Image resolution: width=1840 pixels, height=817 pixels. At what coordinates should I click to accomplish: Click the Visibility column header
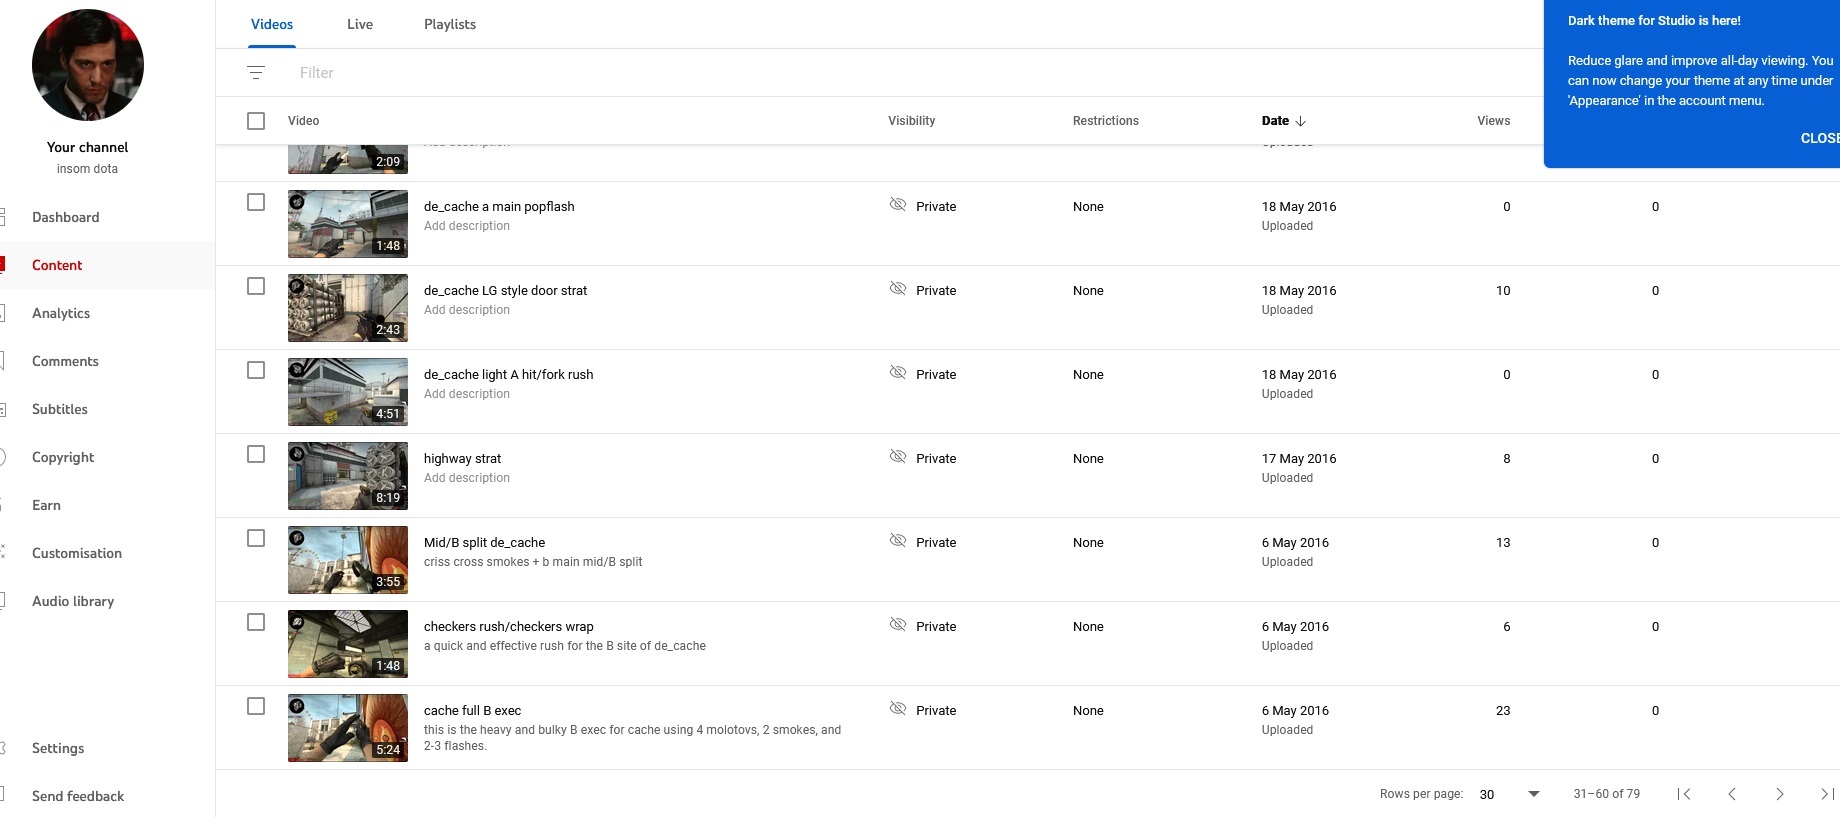click(x=911, y=121)
